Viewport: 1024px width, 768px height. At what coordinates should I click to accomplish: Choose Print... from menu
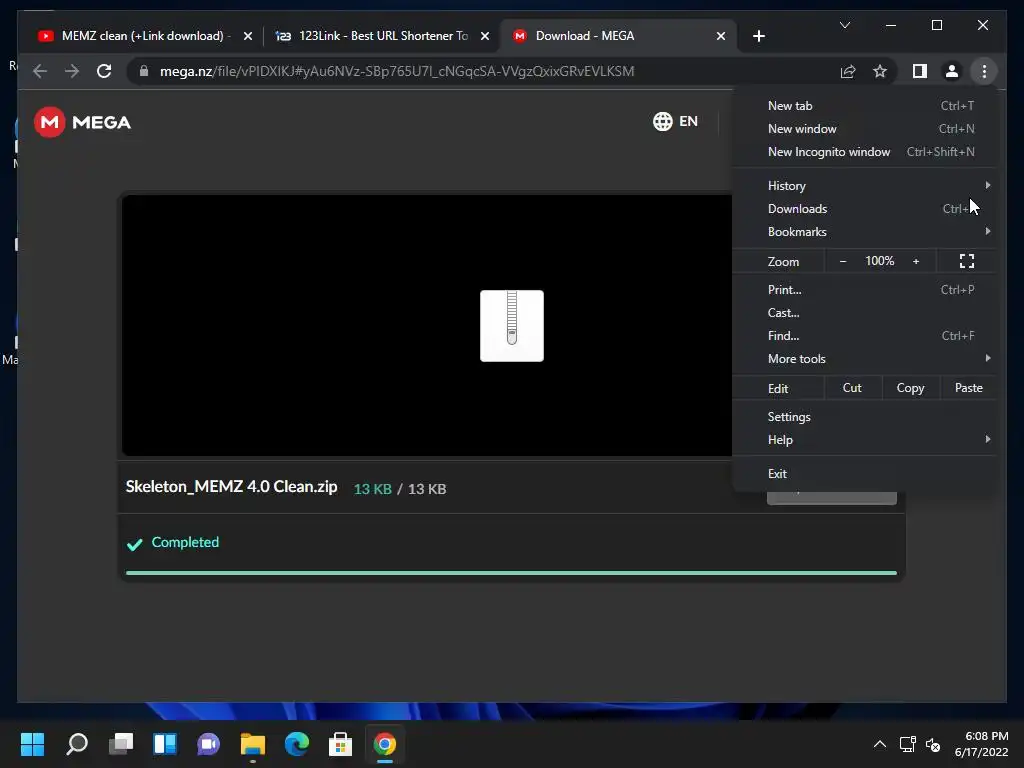[x=865, y=289]
